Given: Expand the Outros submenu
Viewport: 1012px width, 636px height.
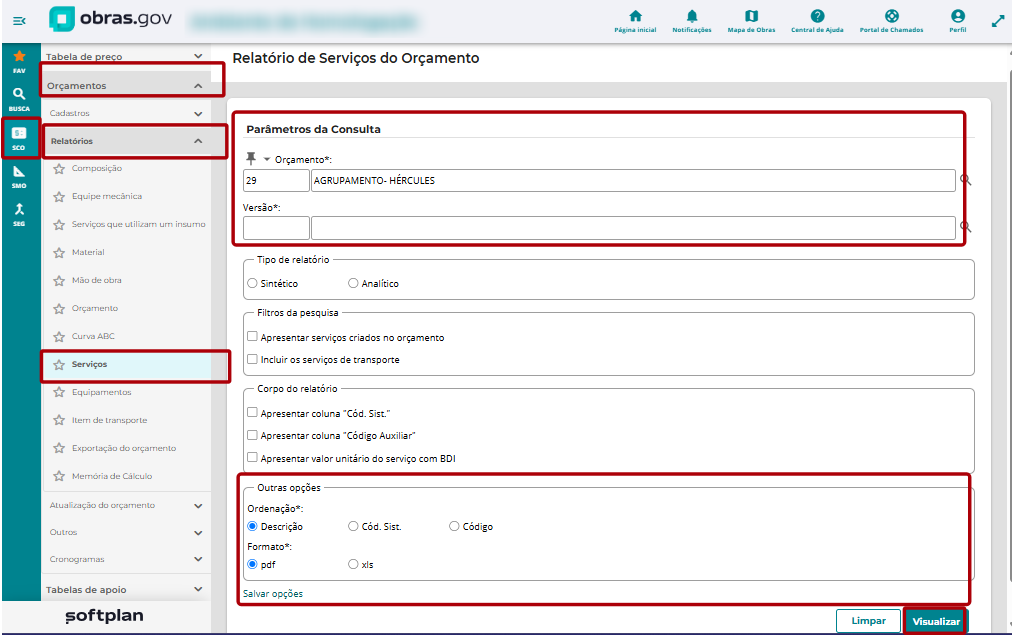Looking at the screenshot, I should (x=198, y=533).
